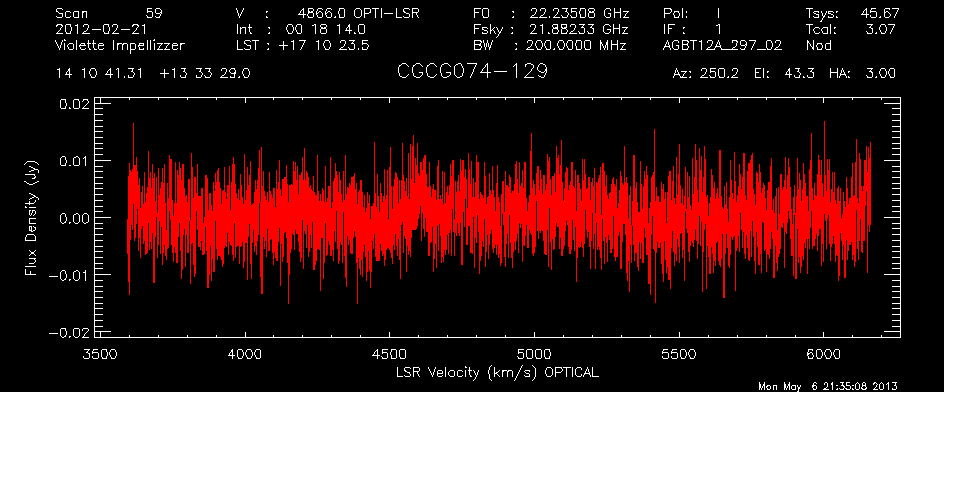This screenshot has width=962, height=490.
Task: Click y-axis tick label 0.02
Action: tap(74, 104)
